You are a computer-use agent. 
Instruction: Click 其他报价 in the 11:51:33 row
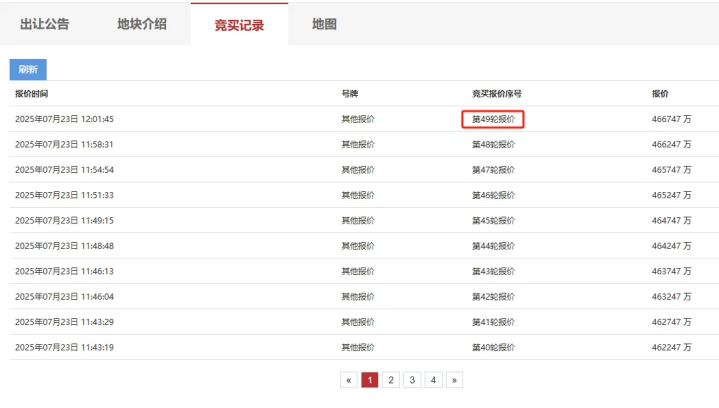(x=358, y=195)
